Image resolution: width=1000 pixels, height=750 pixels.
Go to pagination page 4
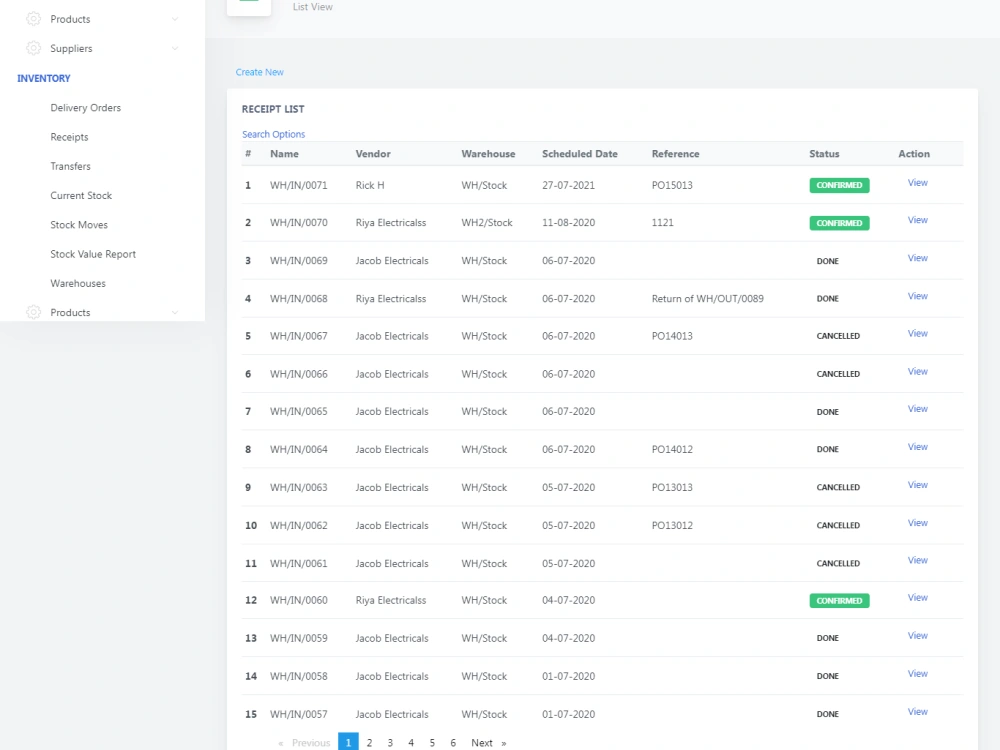(x=411, y=743)
